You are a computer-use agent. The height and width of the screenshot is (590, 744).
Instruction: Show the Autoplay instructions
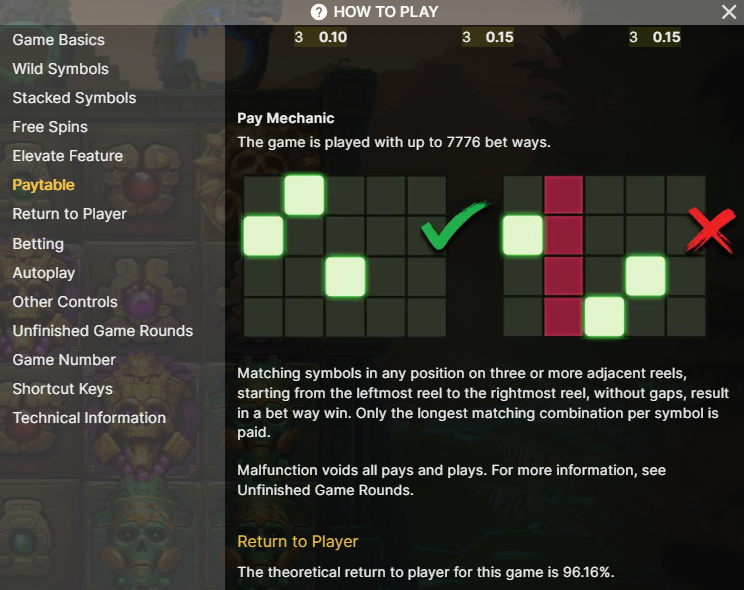[x=43, y=273]
